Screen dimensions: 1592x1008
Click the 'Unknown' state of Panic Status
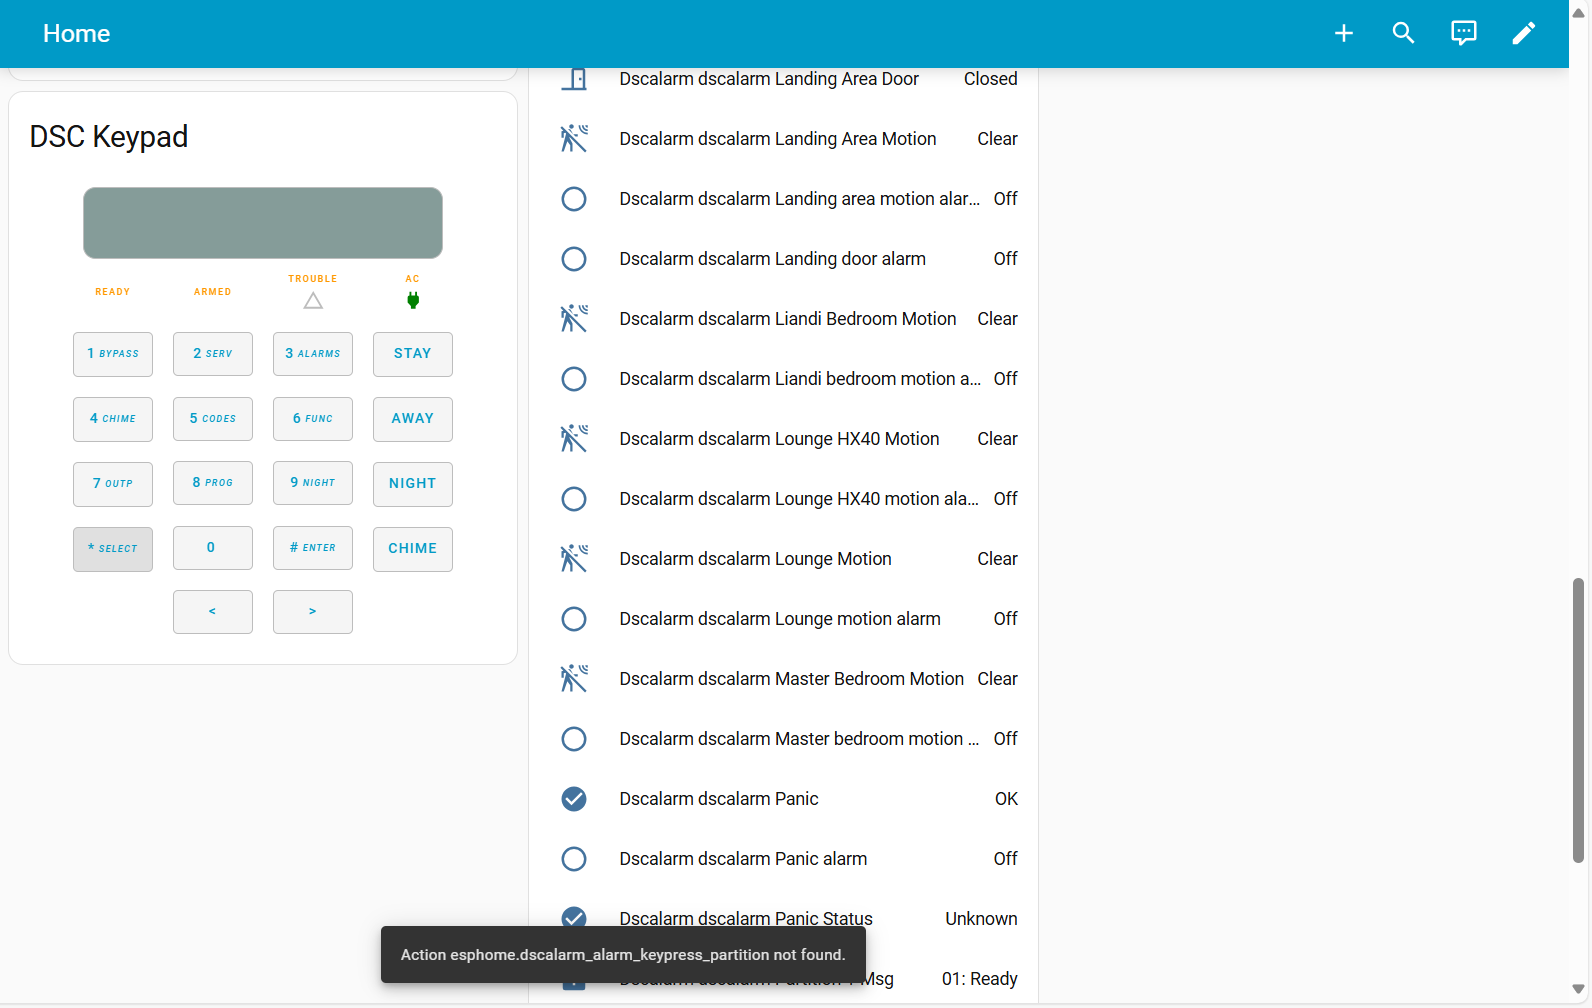click(981, 919)
